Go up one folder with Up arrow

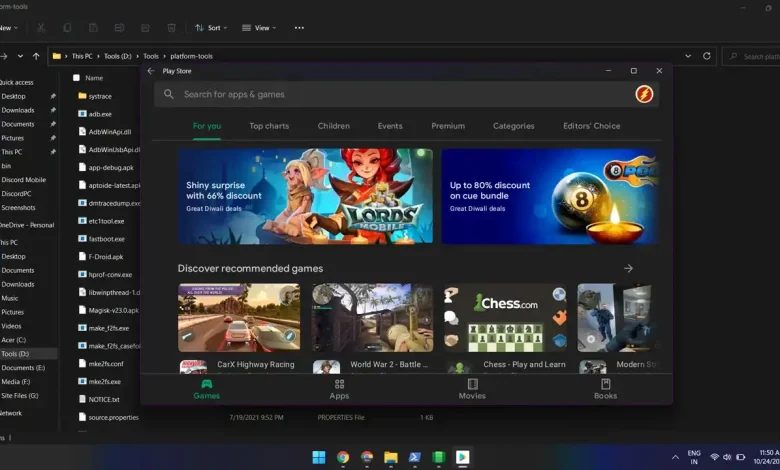[x=36, y=56]
